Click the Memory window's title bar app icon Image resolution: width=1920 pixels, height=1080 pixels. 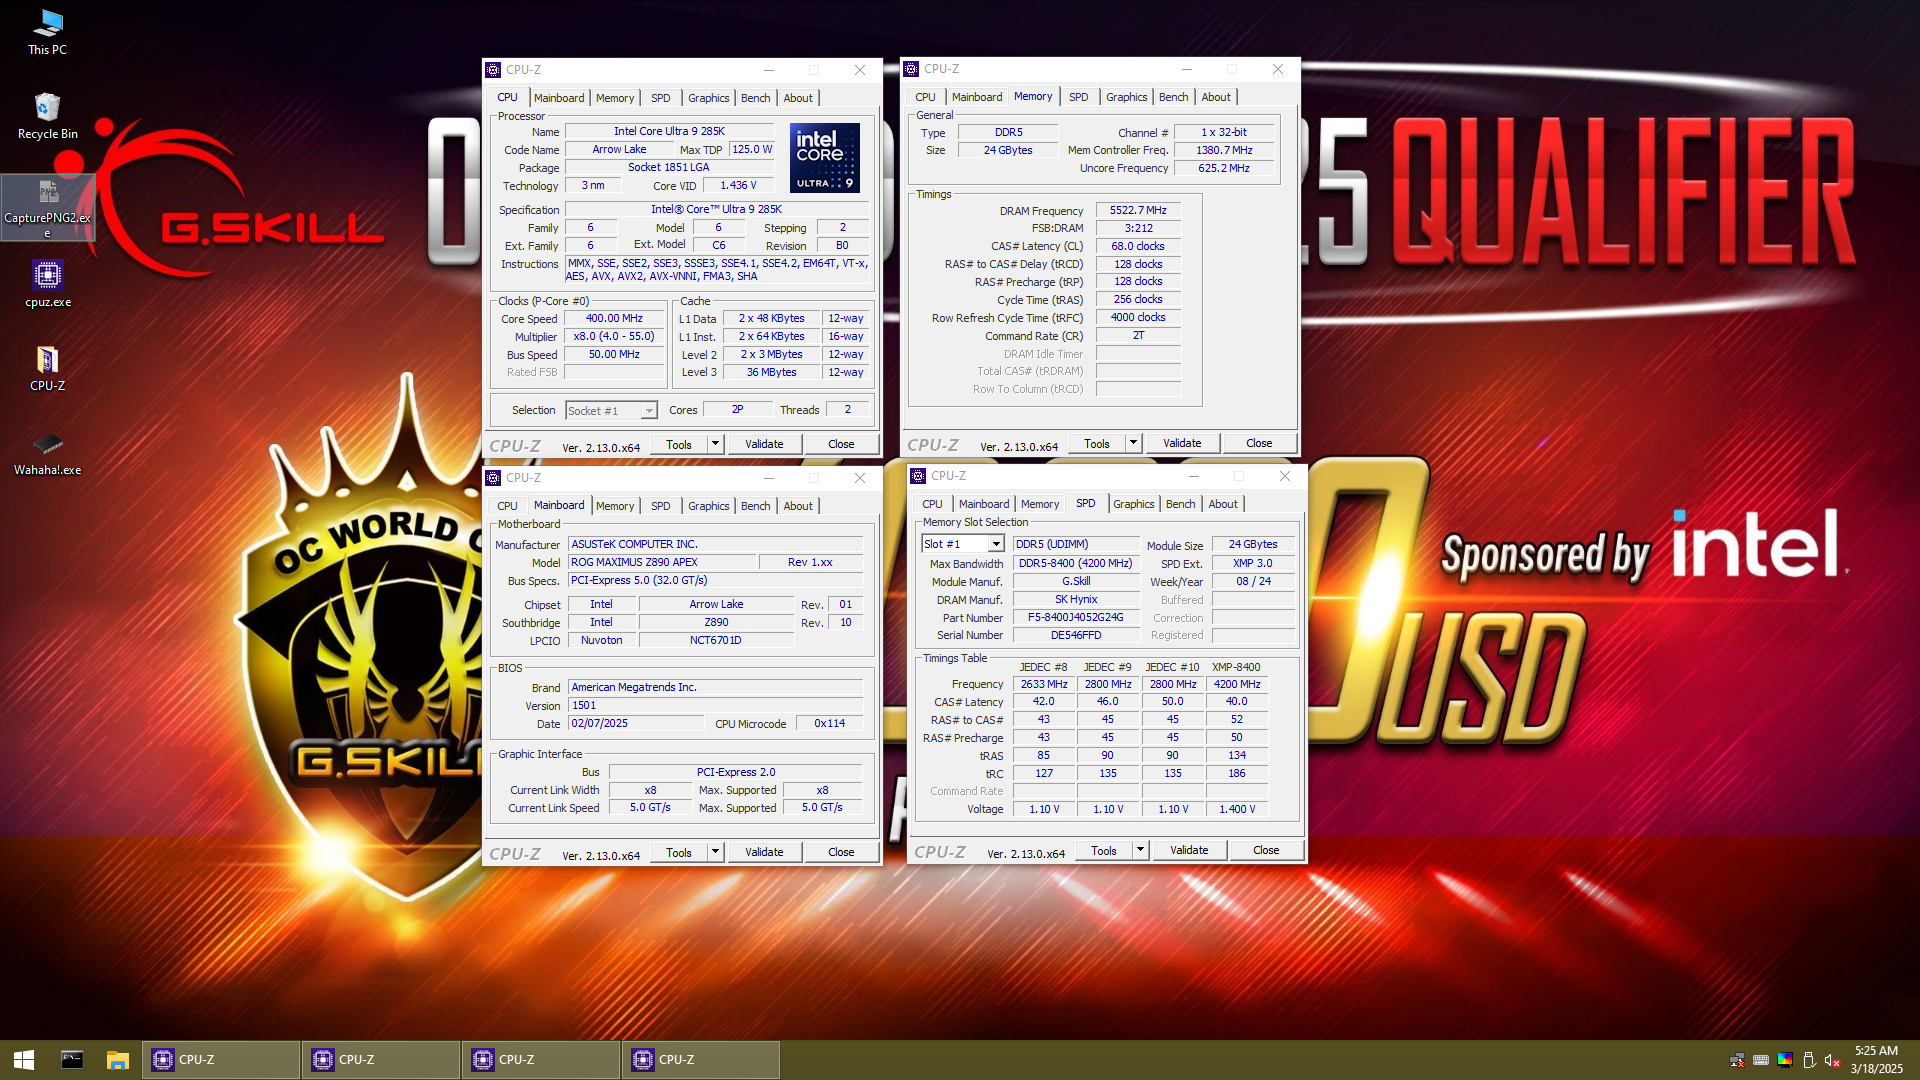(x=911, y=69)
